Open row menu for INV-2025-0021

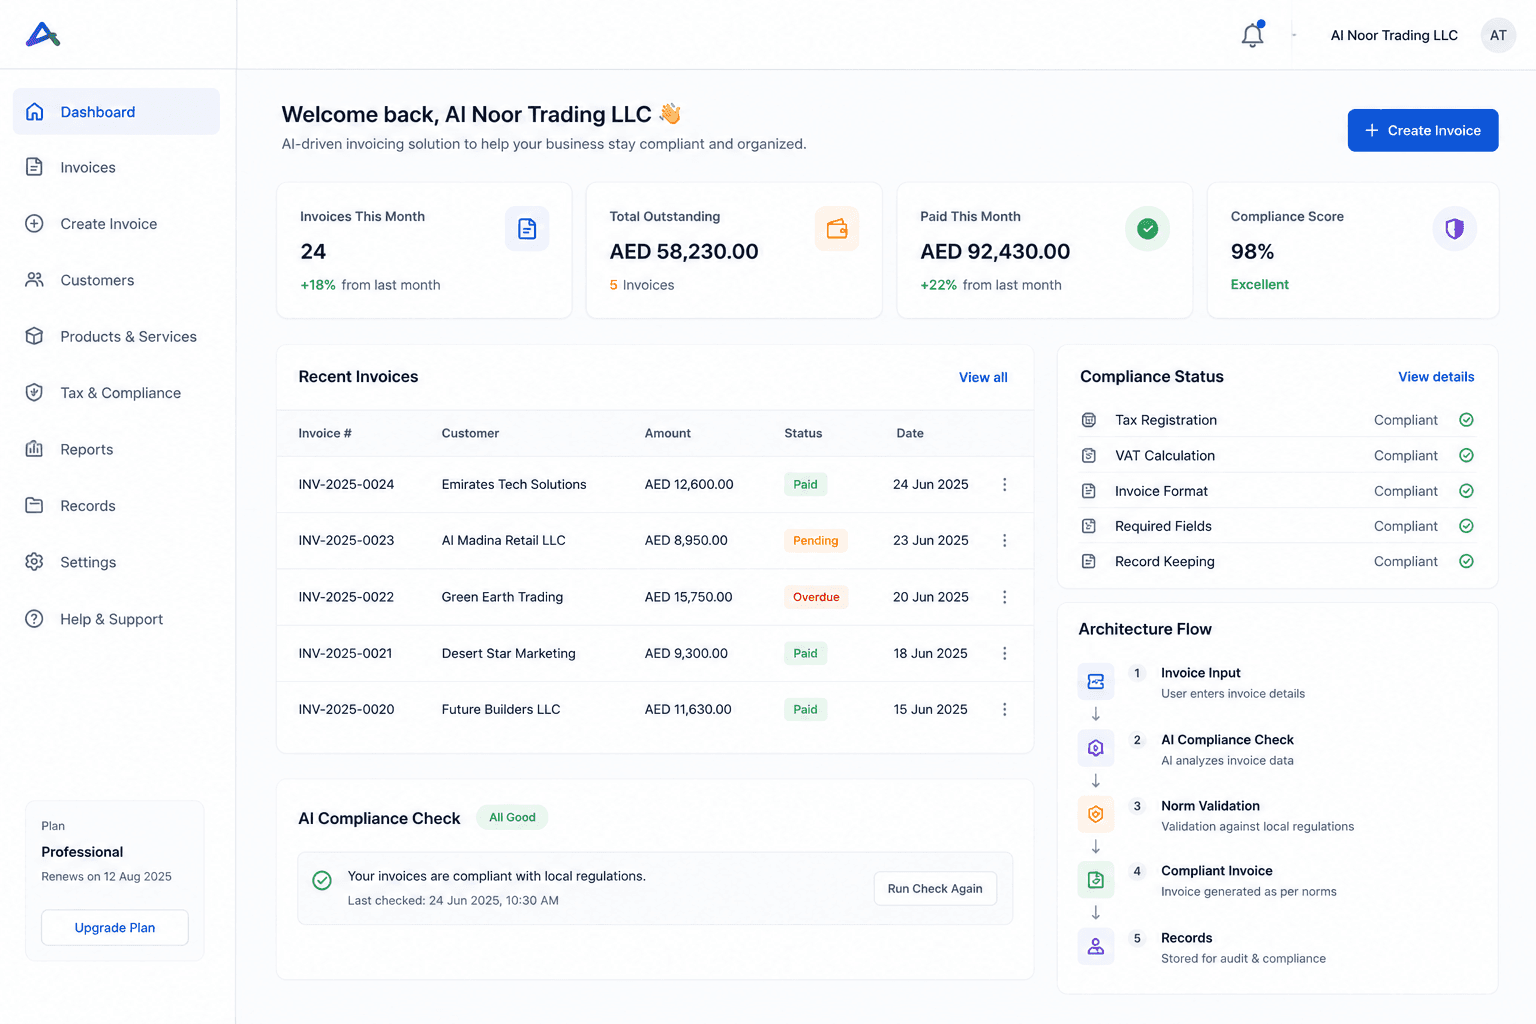pos(1004,653)
